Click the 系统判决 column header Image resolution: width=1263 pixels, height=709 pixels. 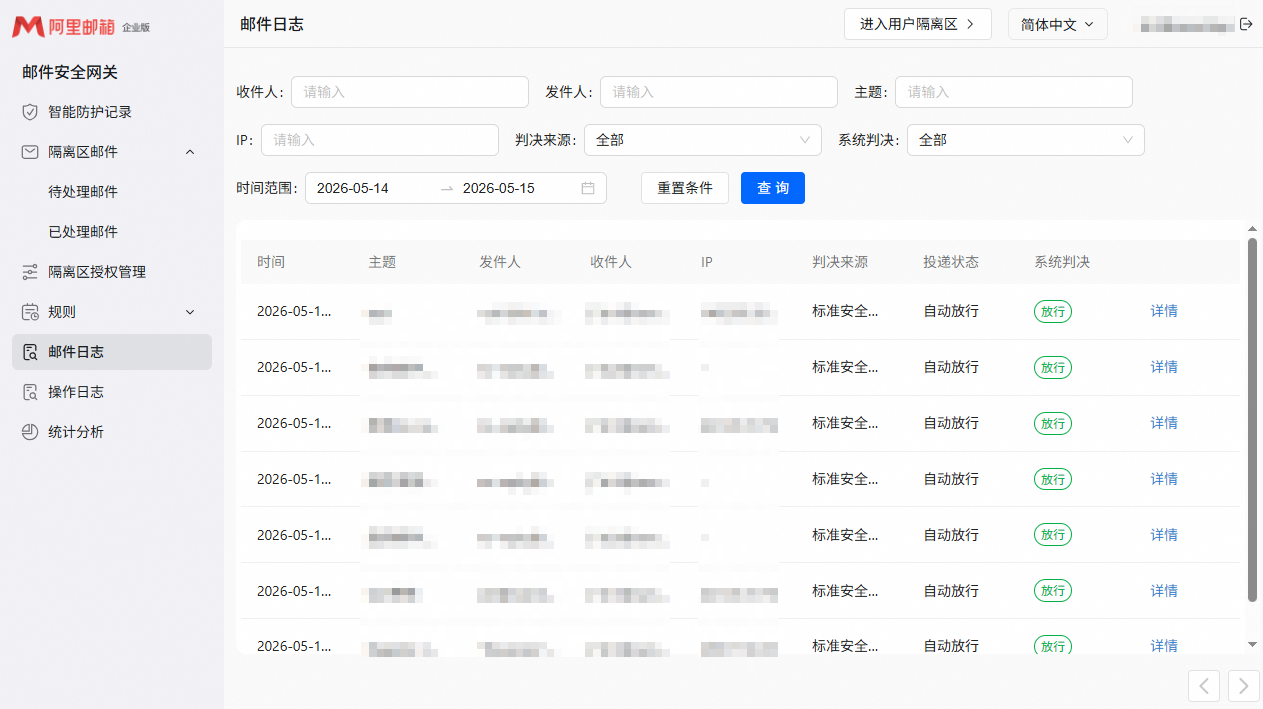tap(1062, 262)
